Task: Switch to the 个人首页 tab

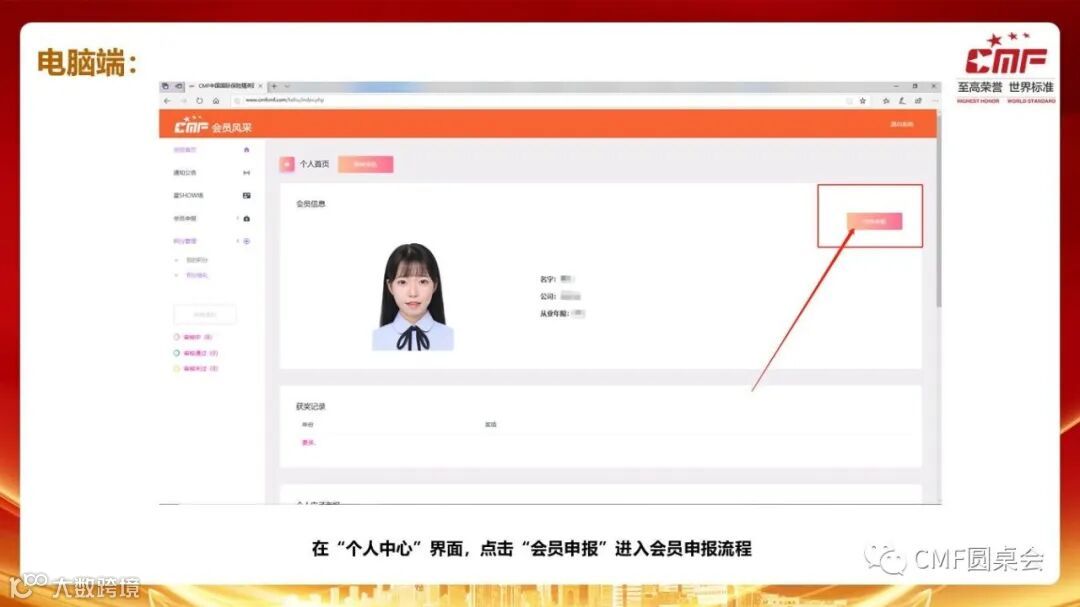Action: click(x=314, y=164)
